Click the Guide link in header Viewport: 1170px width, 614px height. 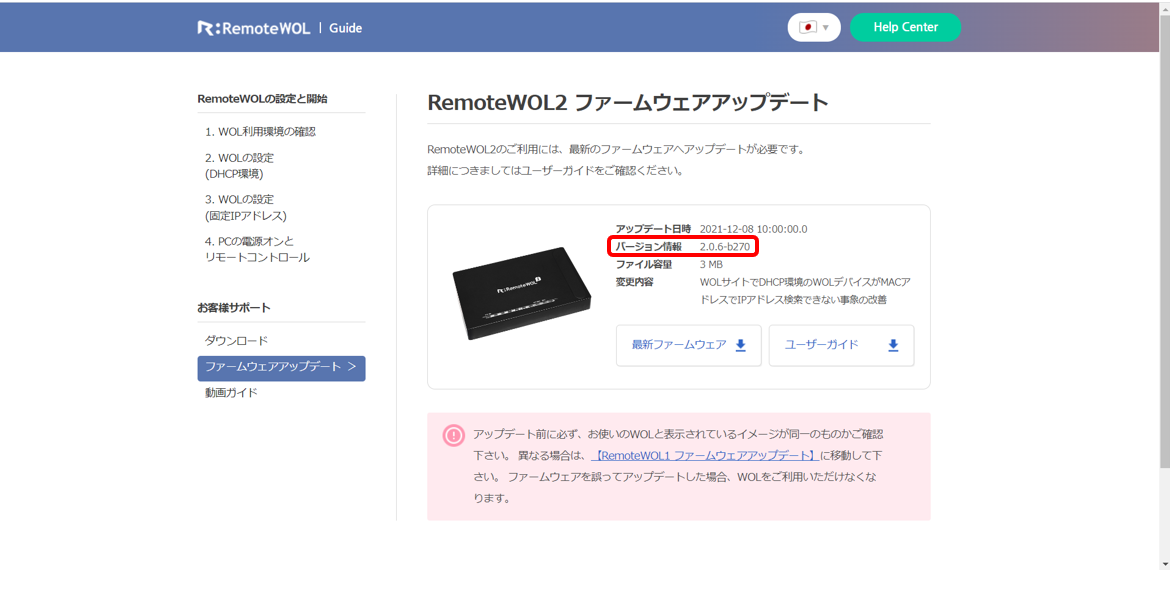click(x=345, y=28)
